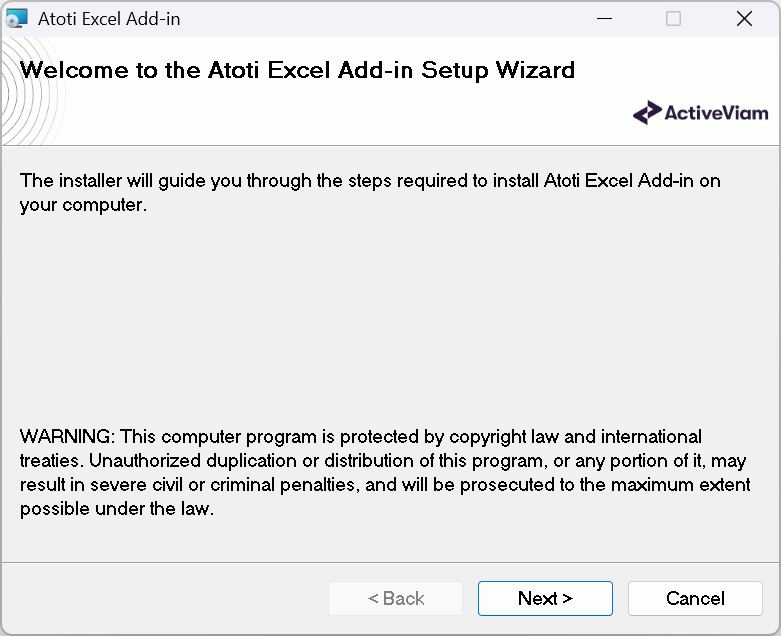Minimize the setup wizard window
The width and height of the screenshot is (781, 636).
tap(603, 19)
